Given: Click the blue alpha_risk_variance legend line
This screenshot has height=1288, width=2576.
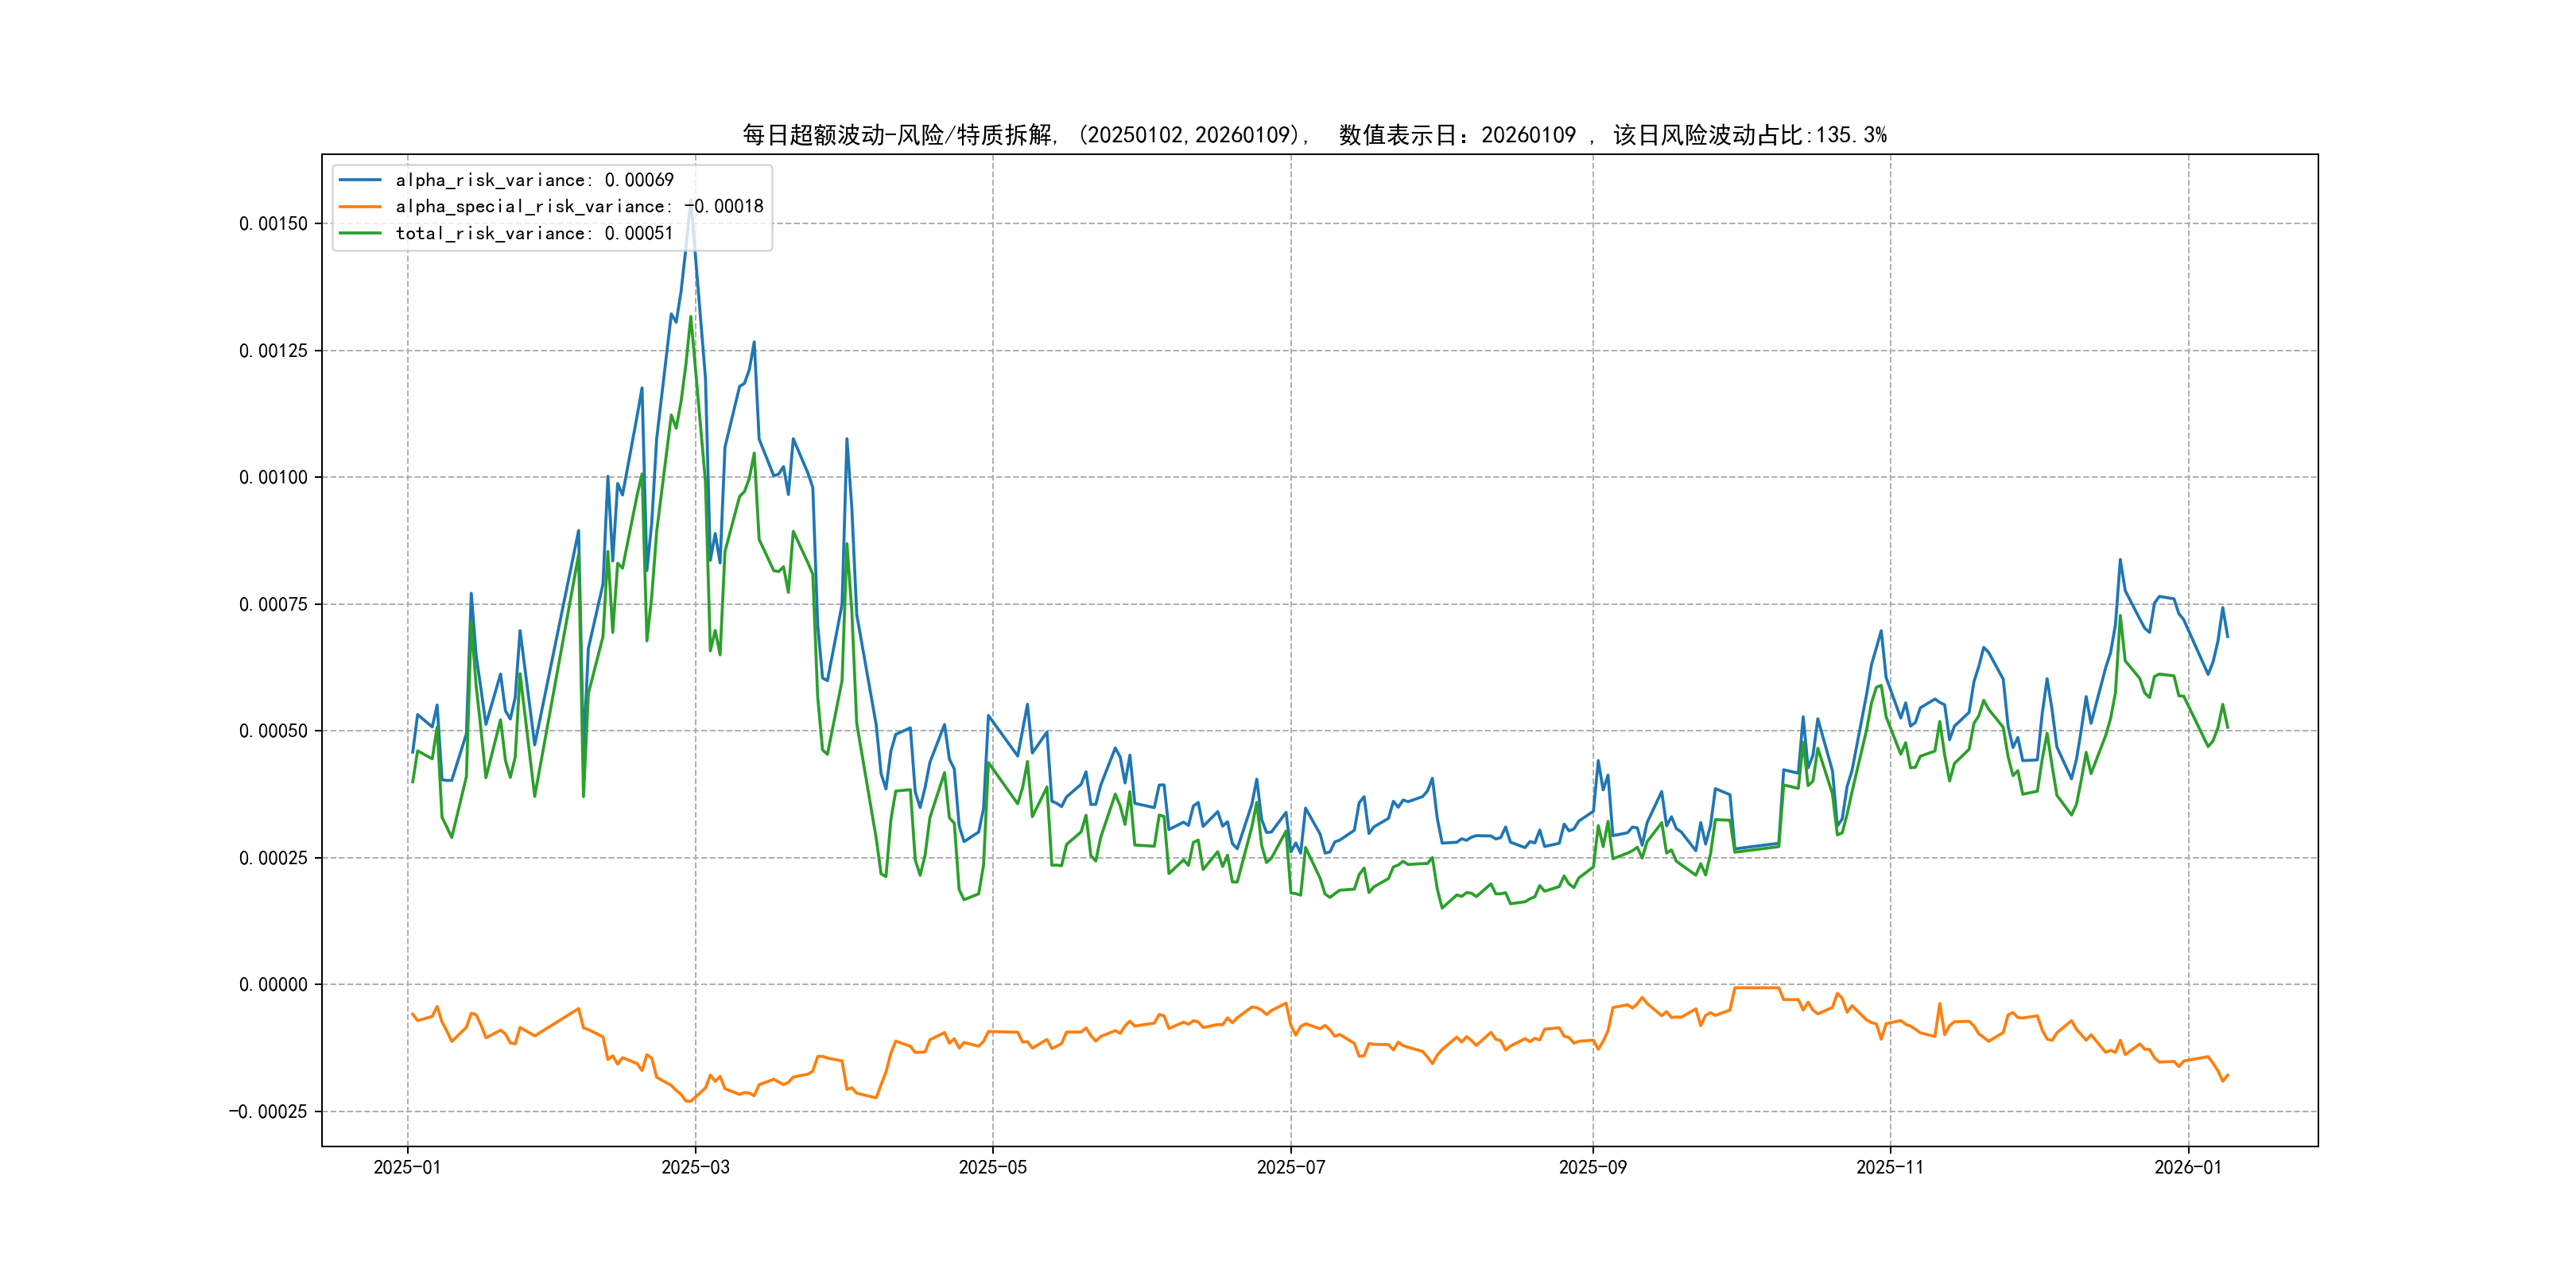Looking at the screenshot, I should pos(360,180).
